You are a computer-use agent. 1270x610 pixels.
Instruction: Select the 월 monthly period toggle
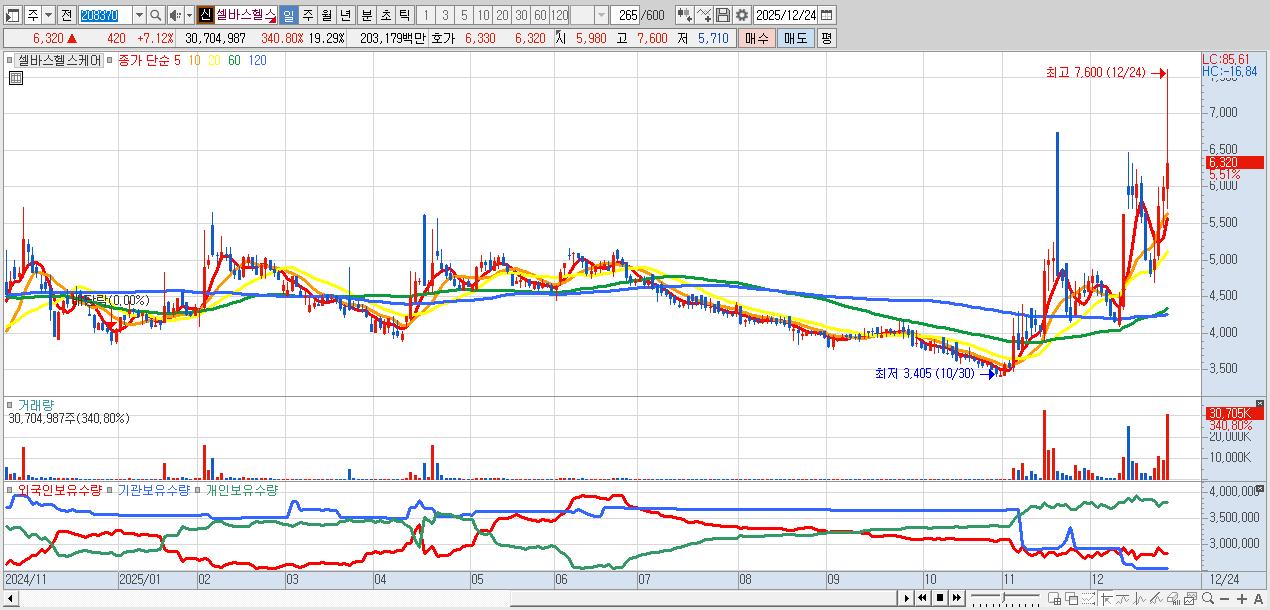click(x=326, y=15)
